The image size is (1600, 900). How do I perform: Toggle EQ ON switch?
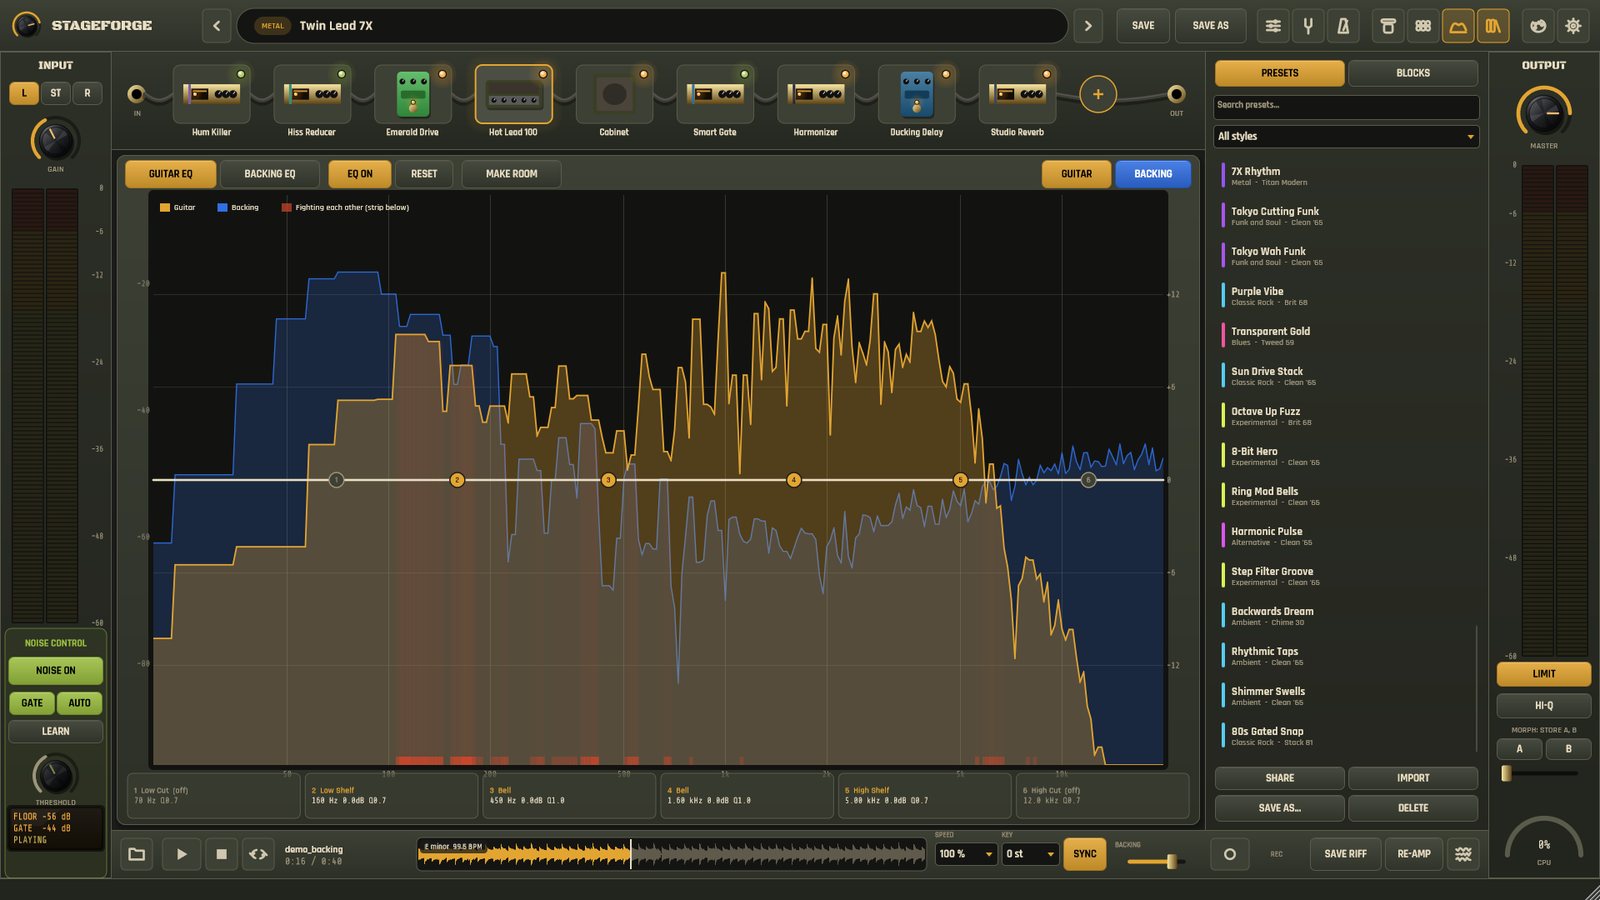pos(360,174)
